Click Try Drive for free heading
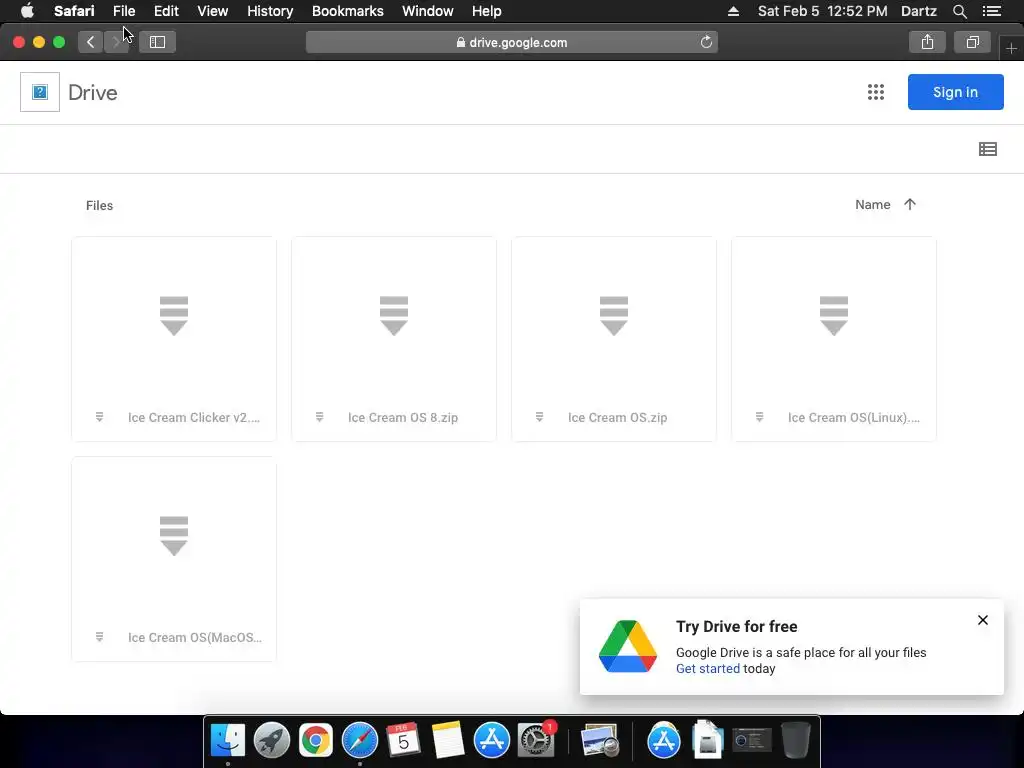This screenshot has width=1024, height=768. click(x=737, y=626)
